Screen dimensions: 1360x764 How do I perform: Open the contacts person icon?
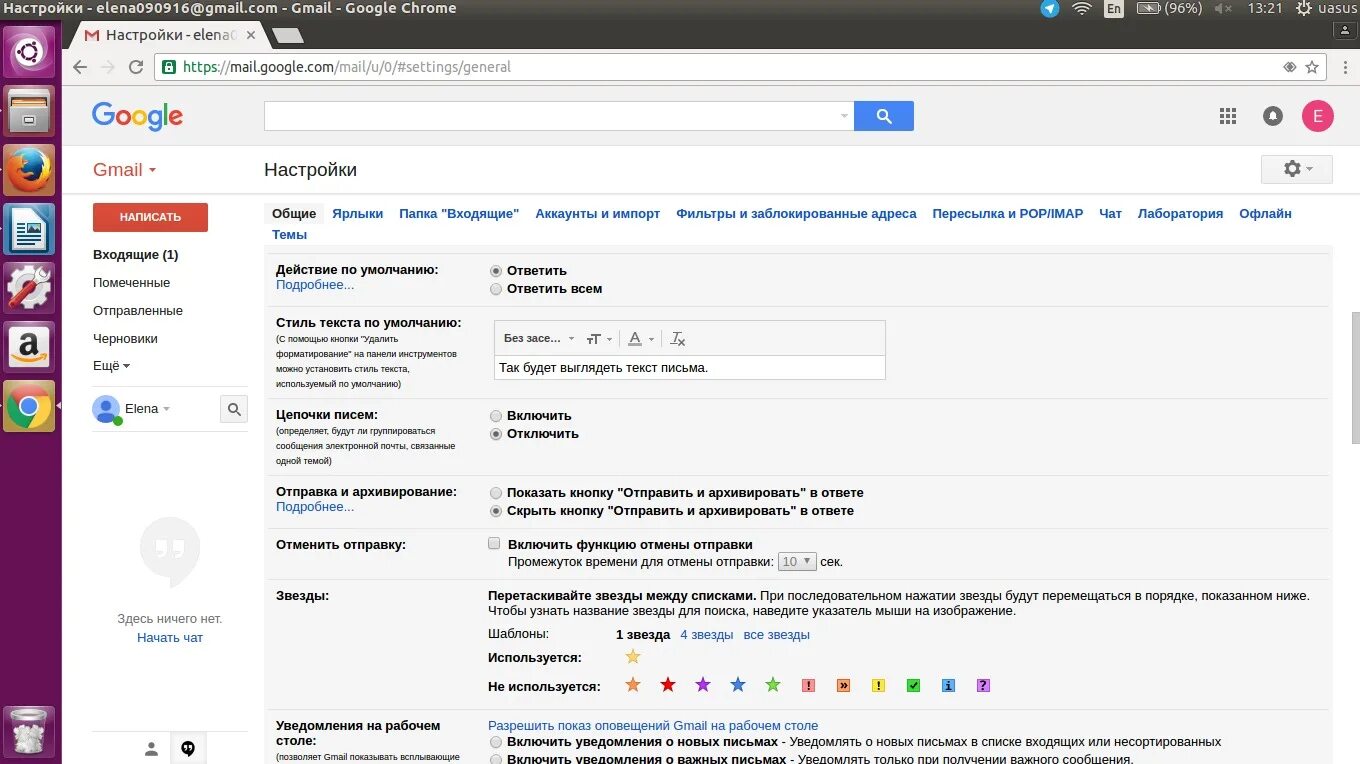click(x=152, y=748)
